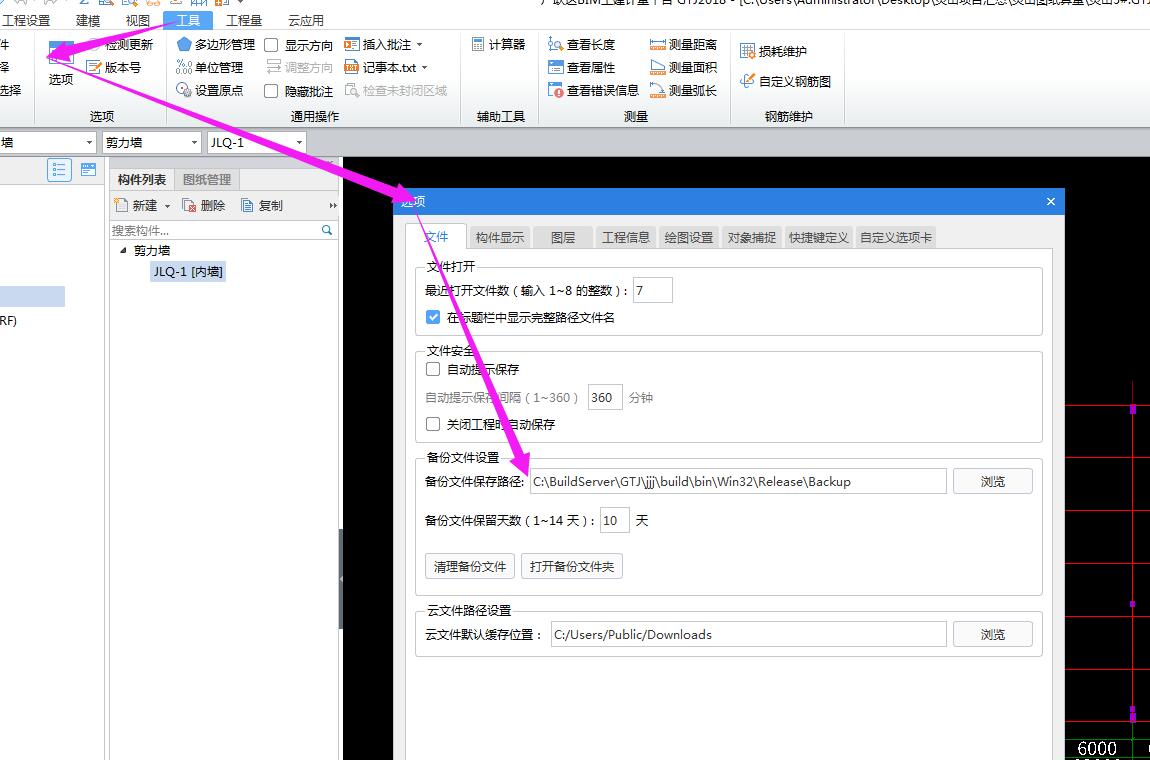This screenshot has width=1150, height=760.
Task: Expand 插入批注 dropdown arrow
Action: pyautogui.click(x=420, y=45)
